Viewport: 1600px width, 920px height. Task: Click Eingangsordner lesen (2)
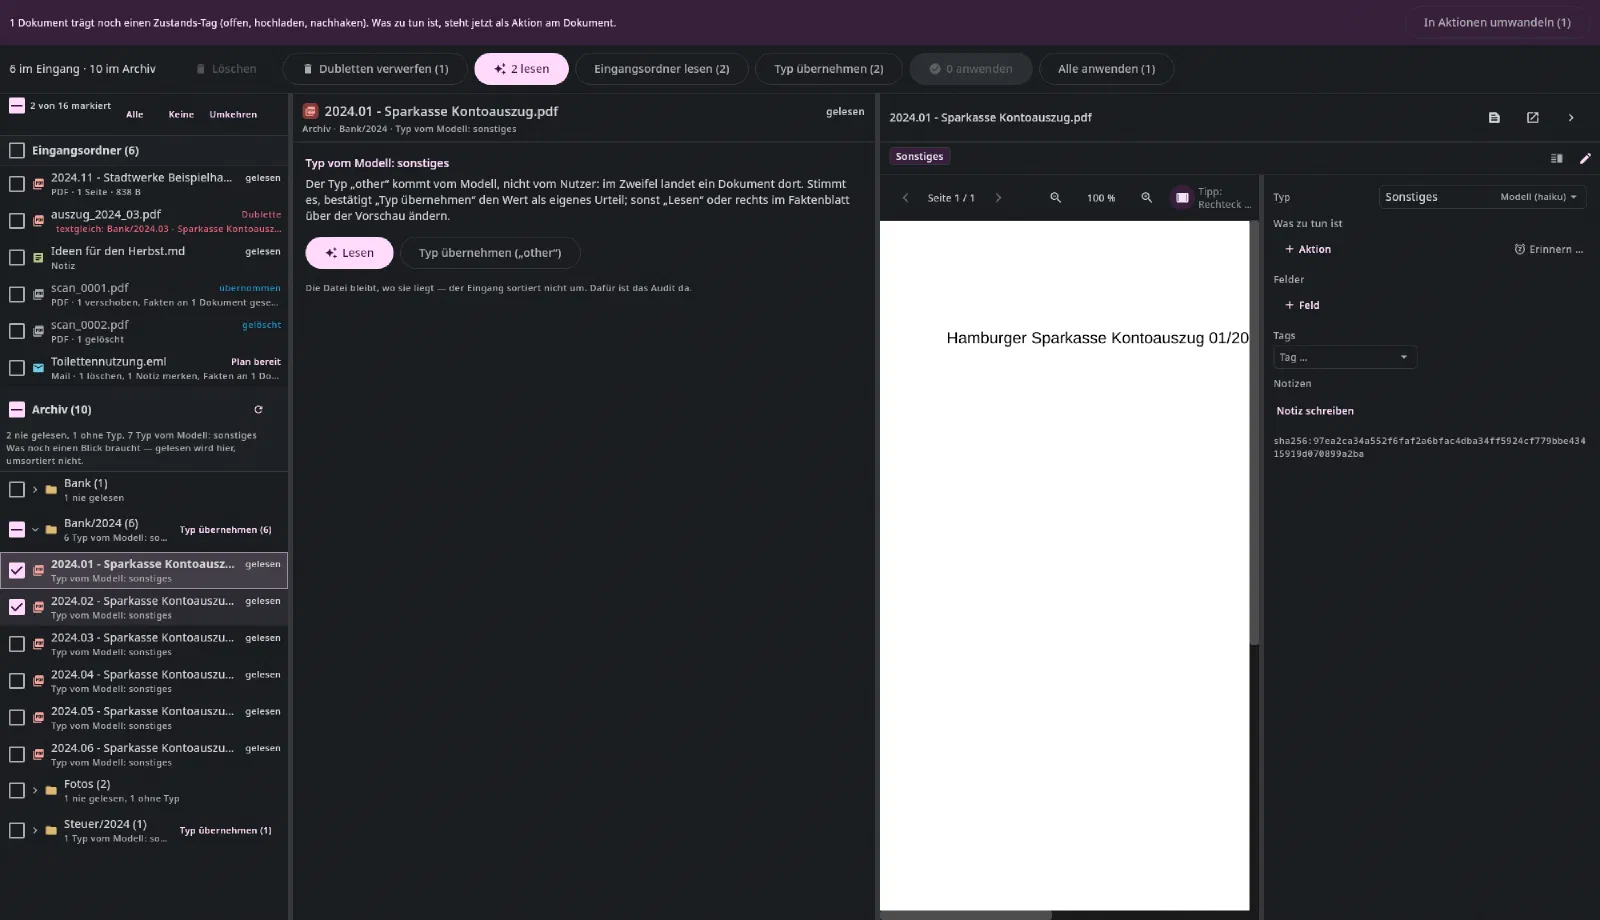(661, 69)
